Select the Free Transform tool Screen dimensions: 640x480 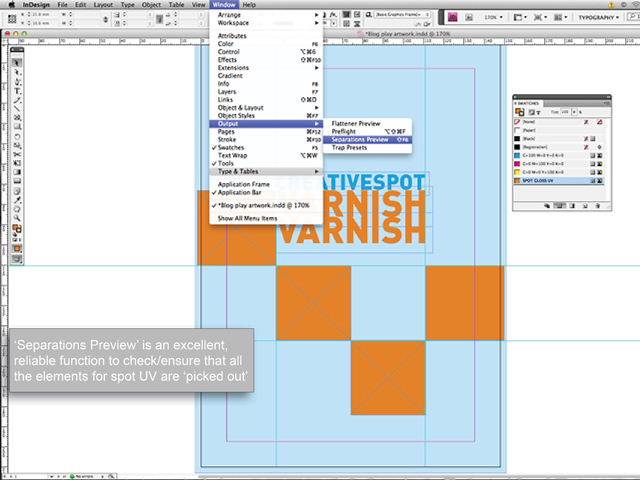click(17, 163)
